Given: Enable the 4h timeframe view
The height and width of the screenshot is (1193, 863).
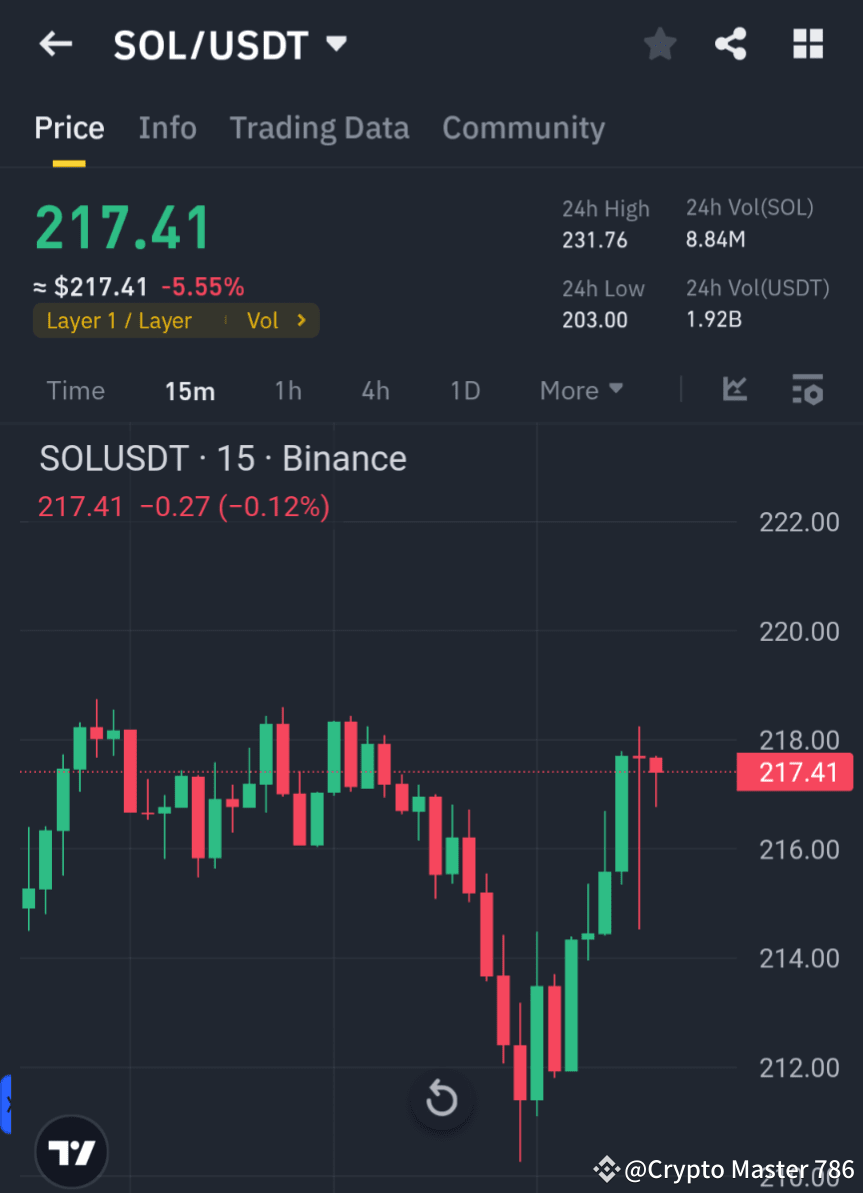Looking at the screenshot, I should pyautogui.click(x=375, y=391).
